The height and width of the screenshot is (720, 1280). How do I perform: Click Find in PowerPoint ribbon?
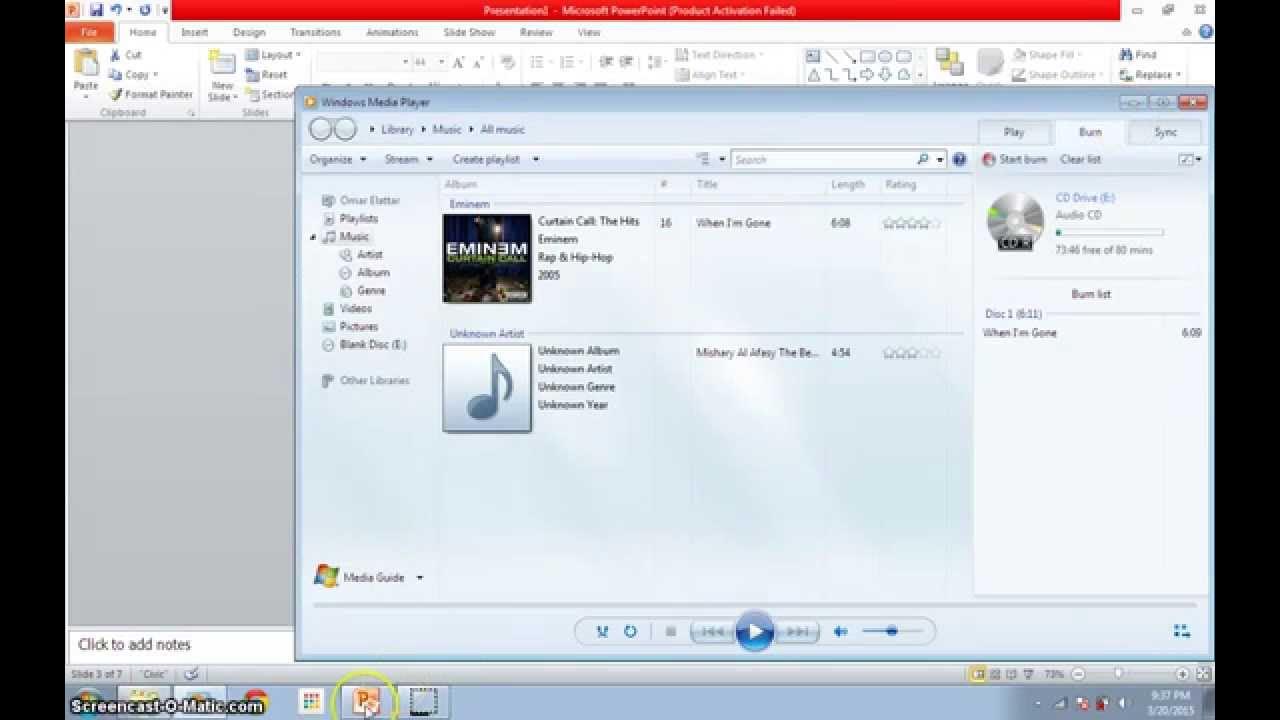(1138, 55)
